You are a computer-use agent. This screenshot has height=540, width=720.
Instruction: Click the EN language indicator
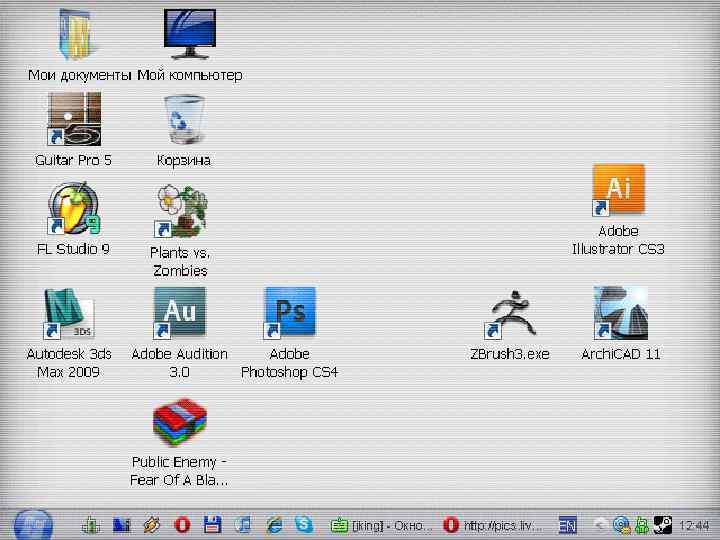point(568,525)
